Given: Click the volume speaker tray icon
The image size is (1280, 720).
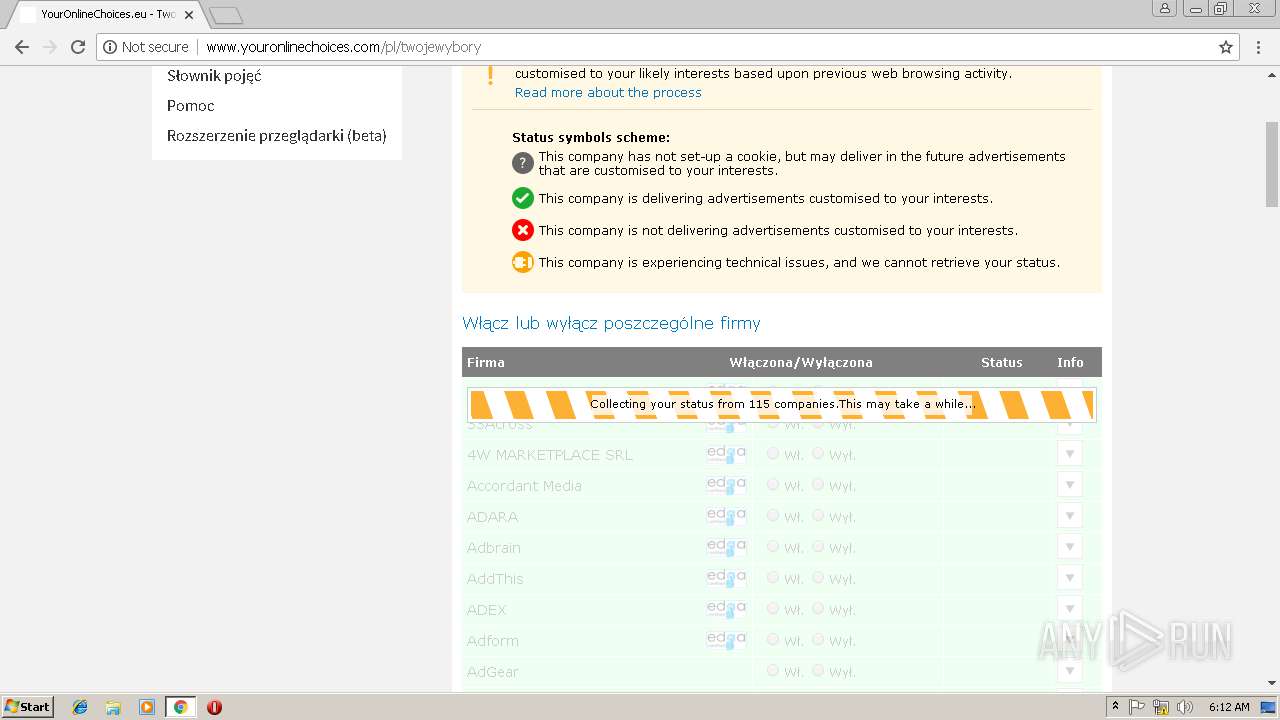Looking at the screenshot, I should click(1185, 707).
